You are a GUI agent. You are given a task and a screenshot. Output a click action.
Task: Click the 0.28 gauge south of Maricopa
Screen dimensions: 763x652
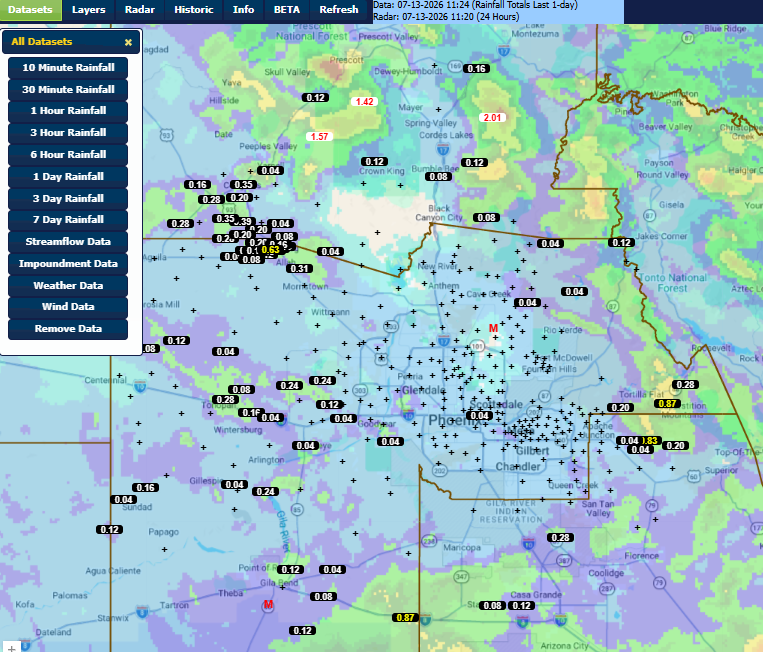coord(561,538)
